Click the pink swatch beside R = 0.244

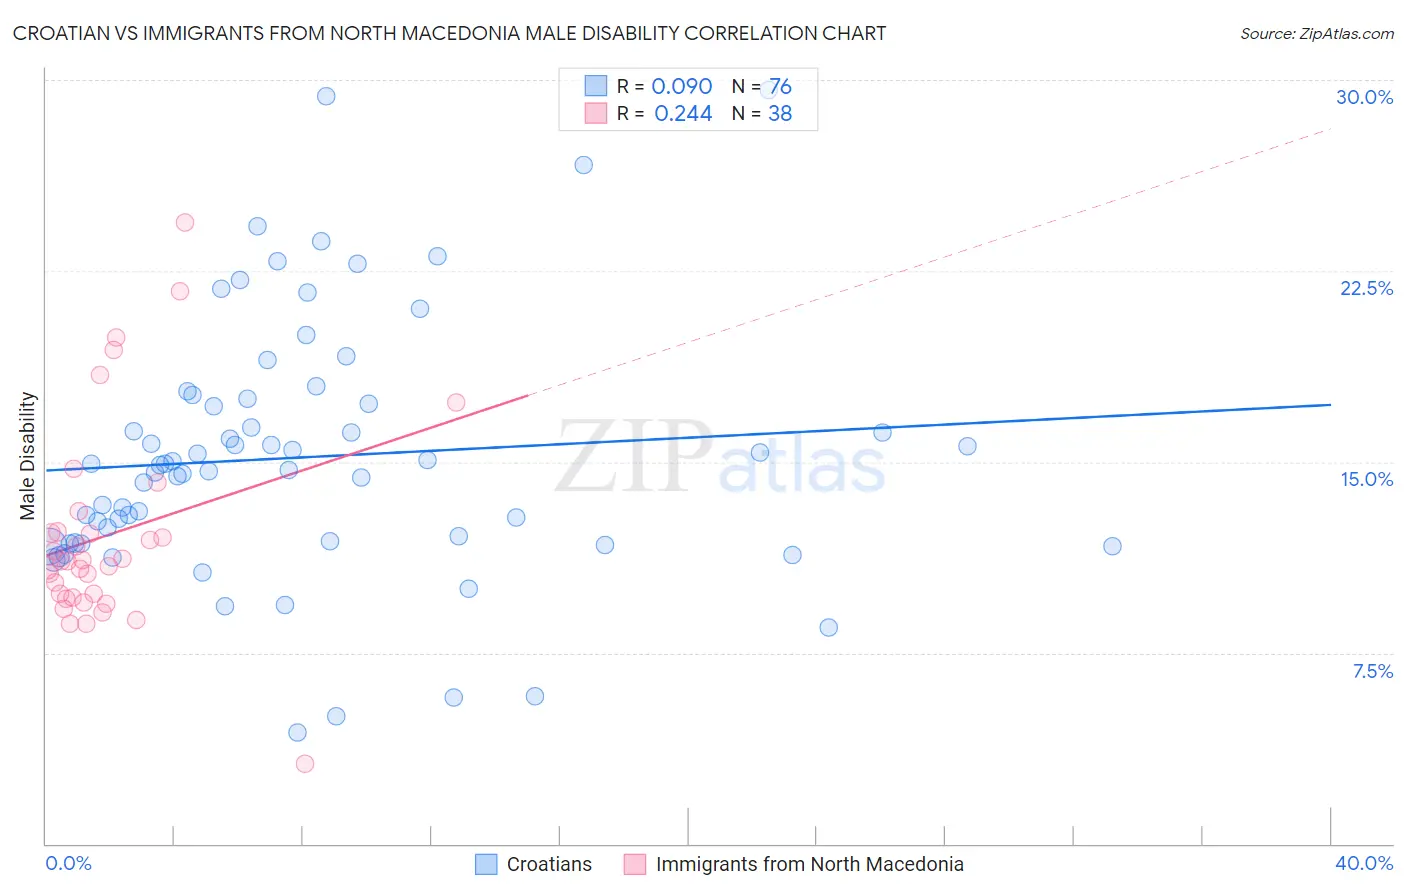pyautogui.click(x=595, y=113)
